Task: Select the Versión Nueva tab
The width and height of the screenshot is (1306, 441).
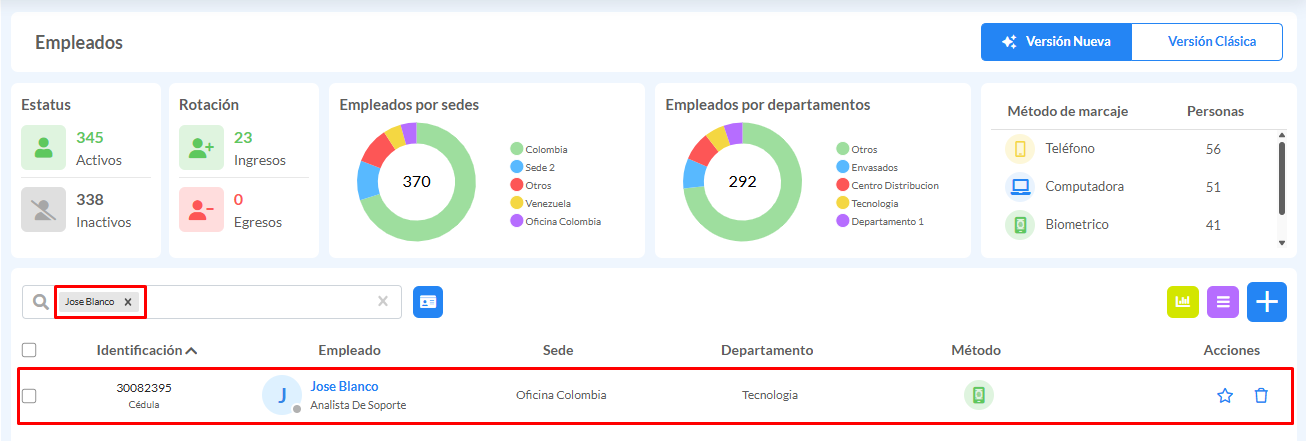Action: [x=1056, y=42]
